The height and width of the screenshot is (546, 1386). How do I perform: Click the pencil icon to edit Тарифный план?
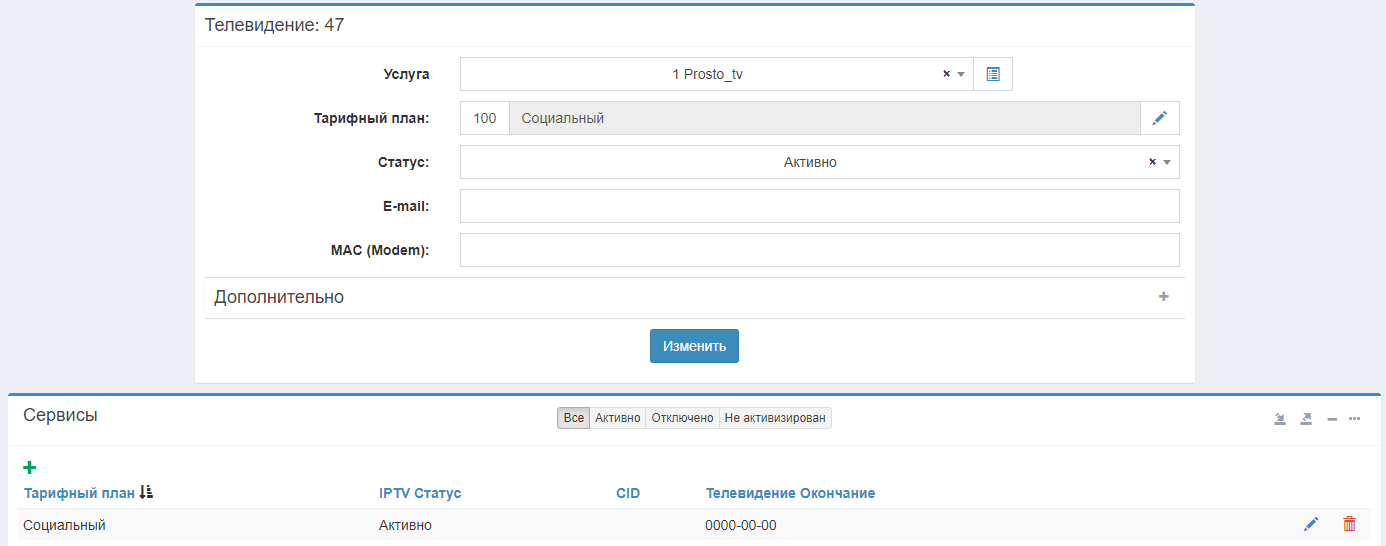pos(1159,118)
